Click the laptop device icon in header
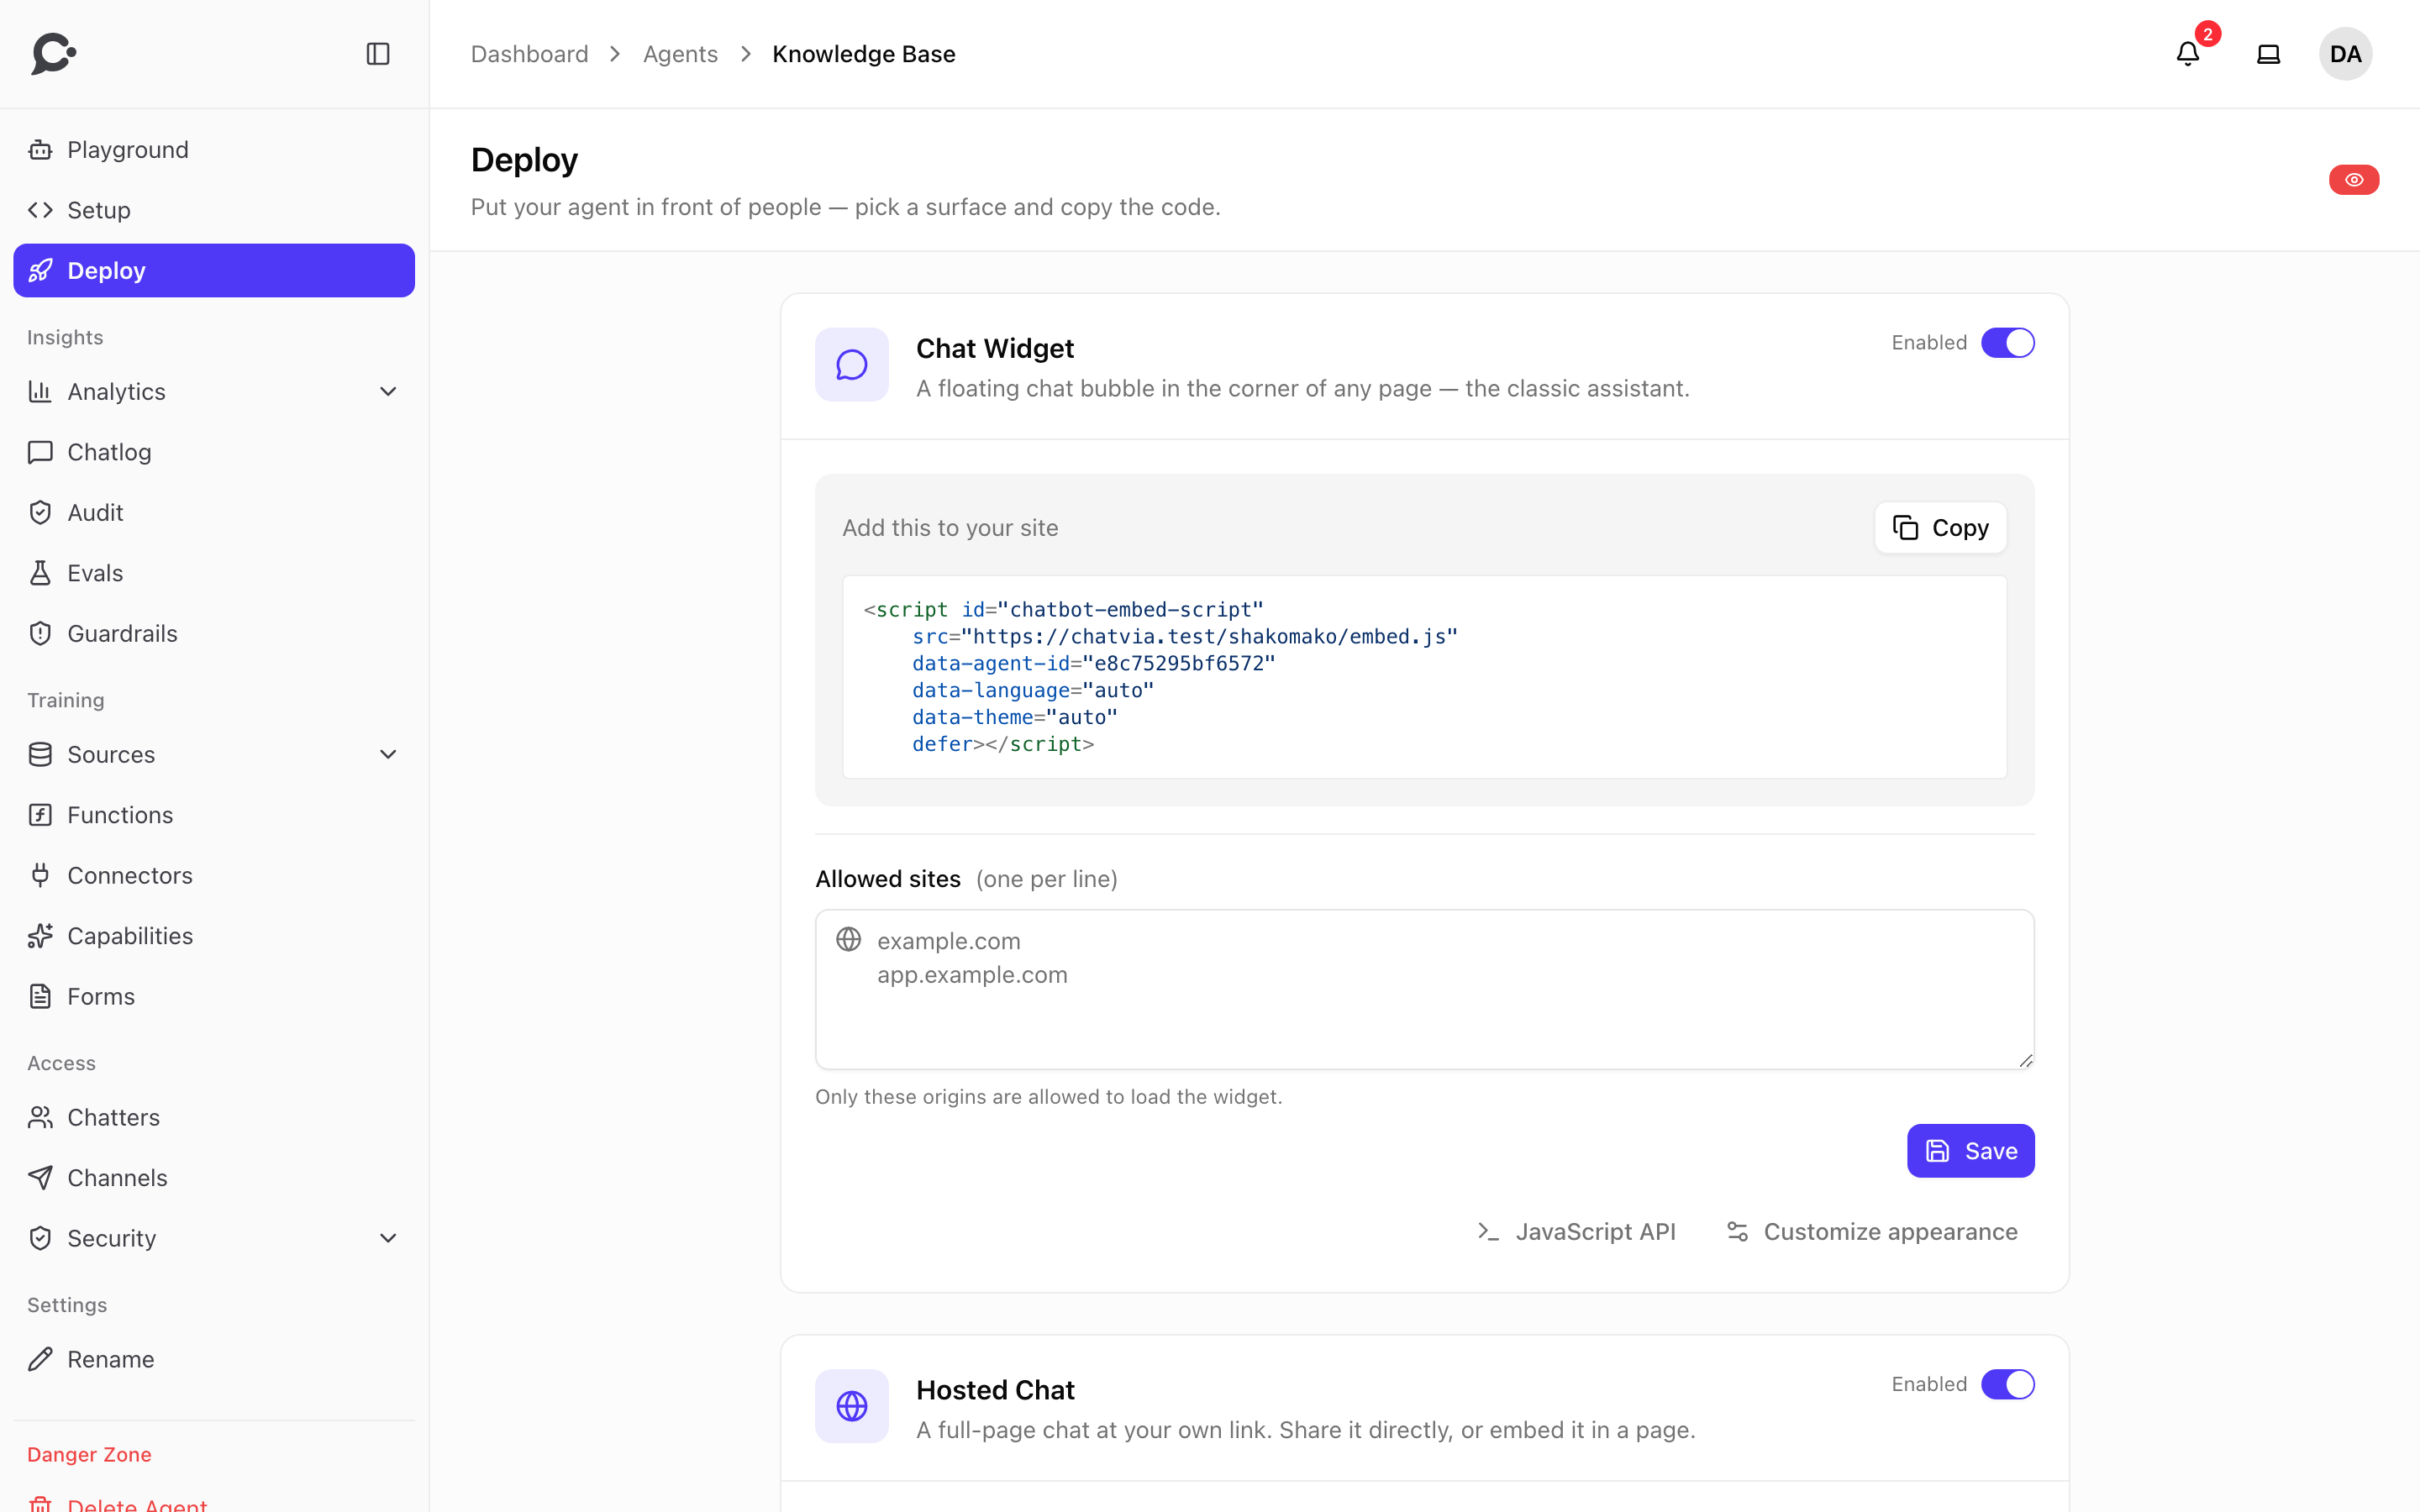Screen dimensions: 2420x1512 [x=2269, y=54]
